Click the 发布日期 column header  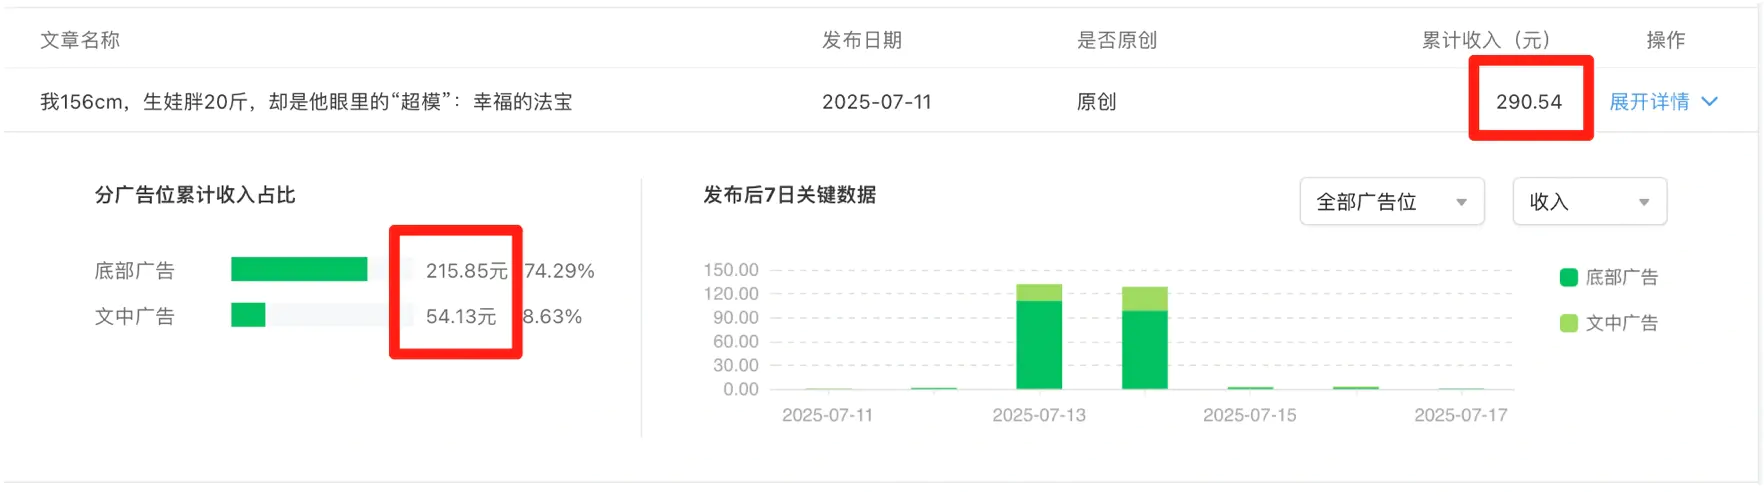pos(861,40)
